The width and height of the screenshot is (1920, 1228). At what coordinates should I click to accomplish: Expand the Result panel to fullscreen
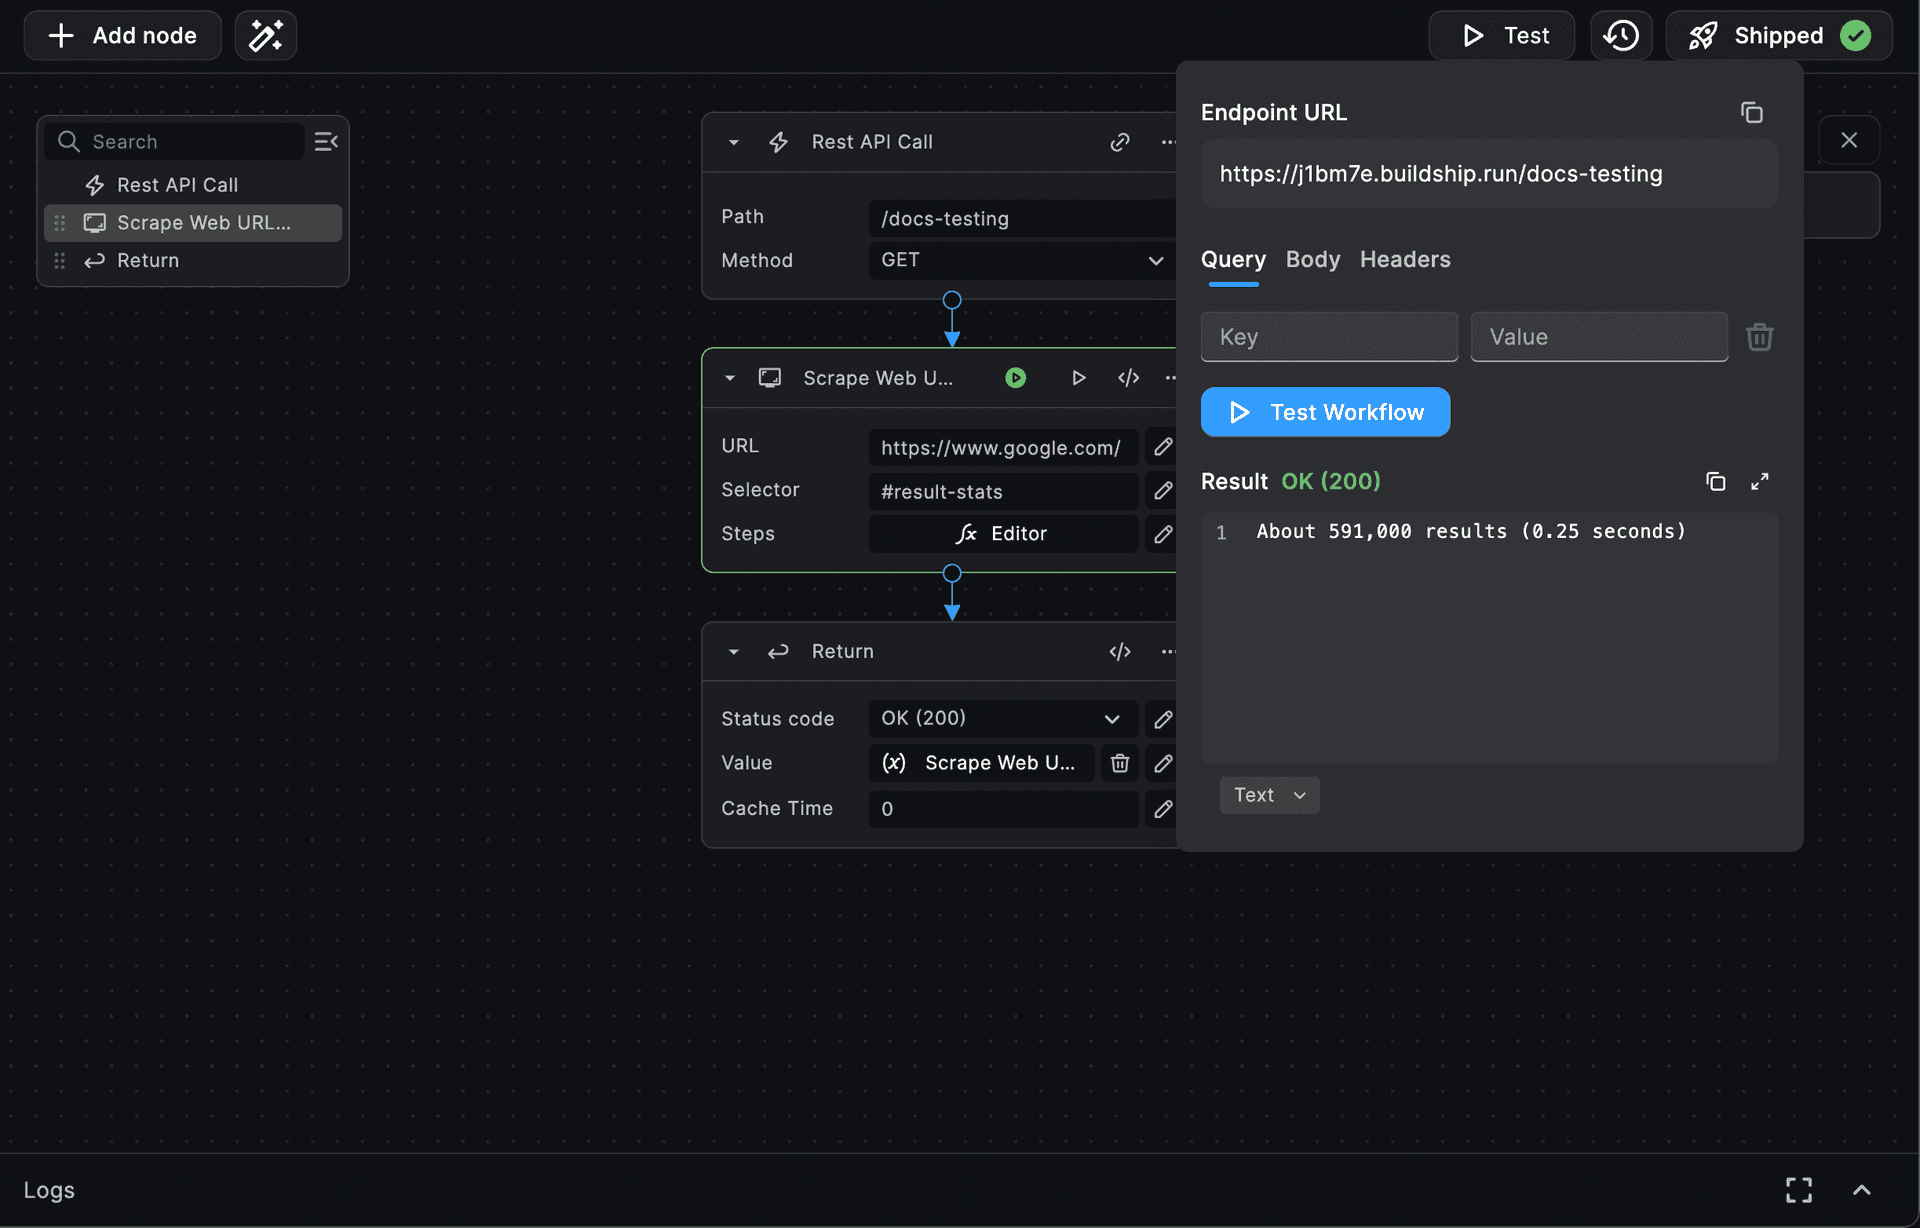pyautogui.click(x=1759, y=482)
